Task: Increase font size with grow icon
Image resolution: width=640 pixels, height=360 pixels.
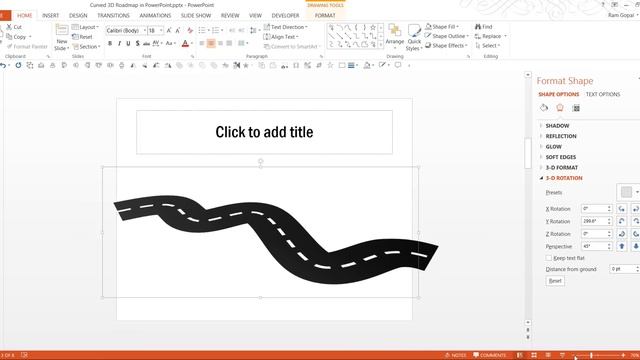Action: click(x=169, y=31)
